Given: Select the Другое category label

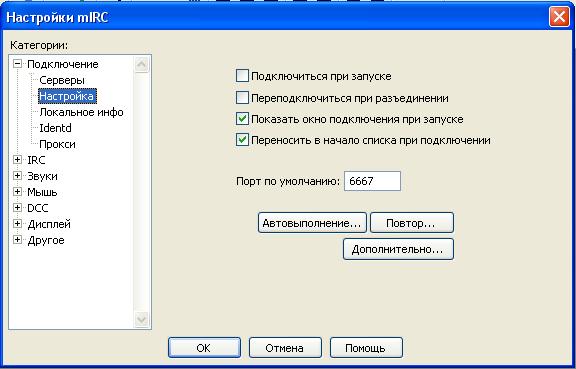Looking at the screenshot, I should coord(46,240).
